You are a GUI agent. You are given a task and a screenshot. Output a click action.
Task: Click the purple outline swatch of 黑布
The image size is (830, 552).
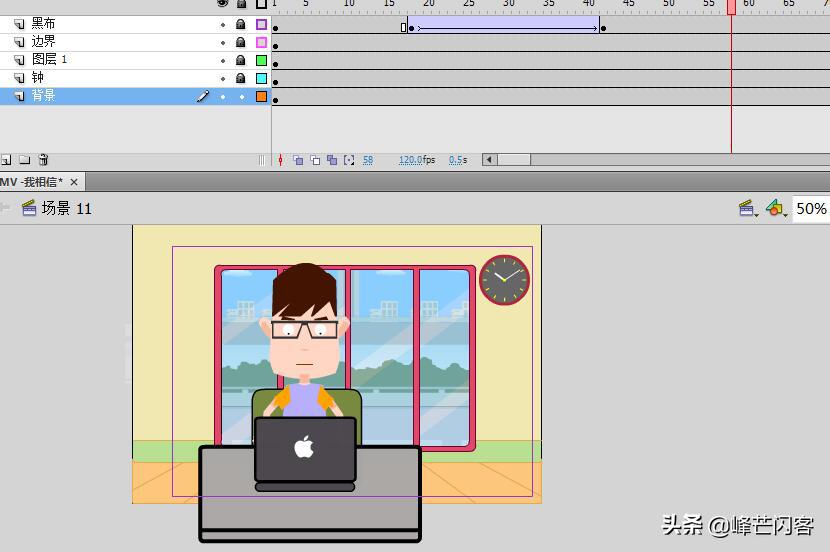[x=261, y=24]
